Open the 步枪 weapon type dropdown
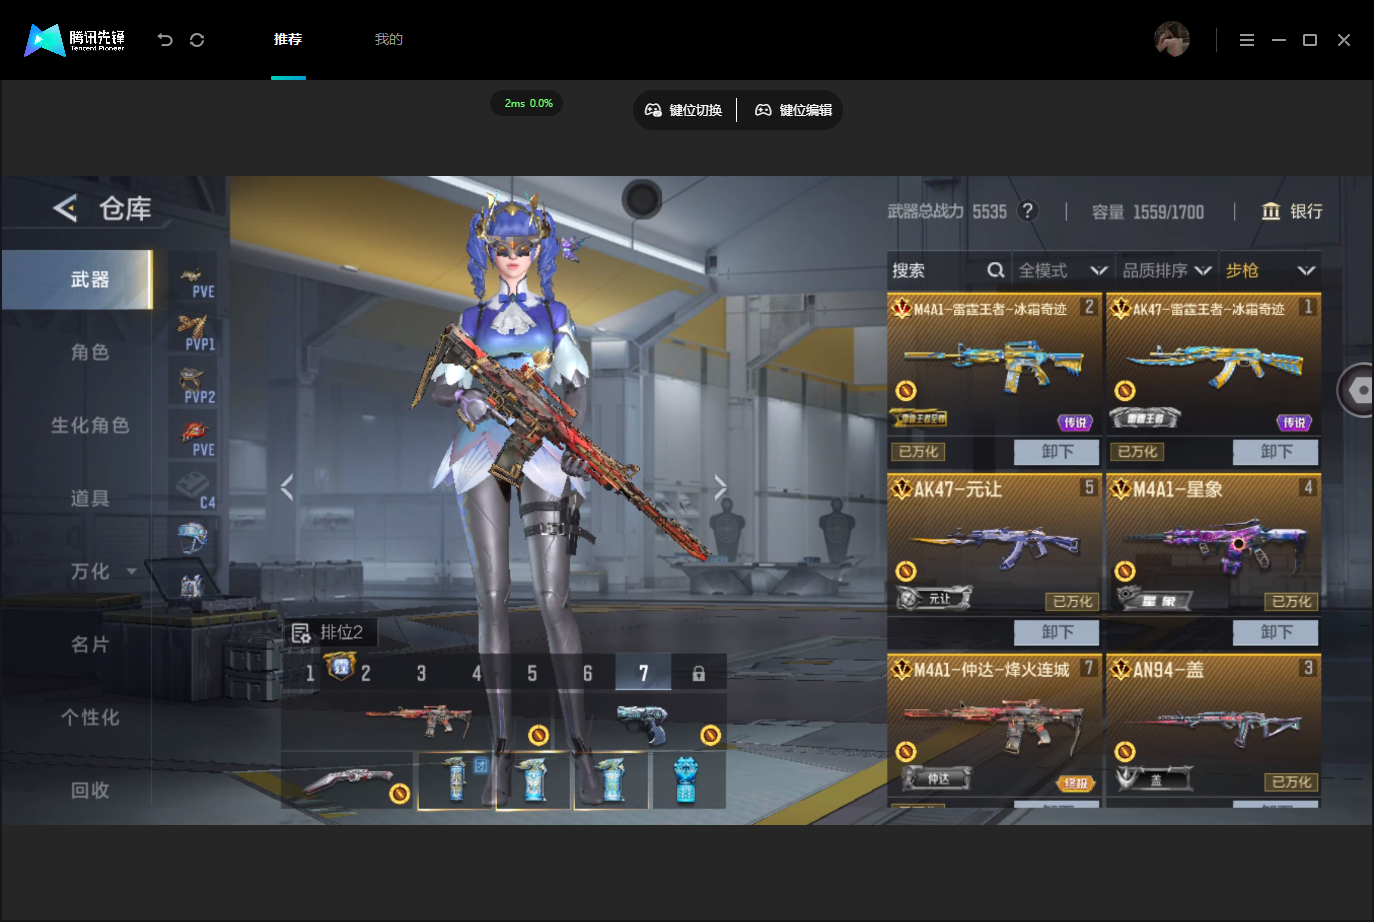Viewport: 1374px width, 922px height. point(1269,270)
